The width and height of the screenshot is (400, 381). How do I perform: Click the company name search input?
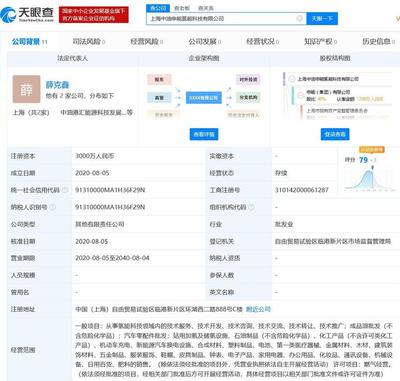[222, 18]
